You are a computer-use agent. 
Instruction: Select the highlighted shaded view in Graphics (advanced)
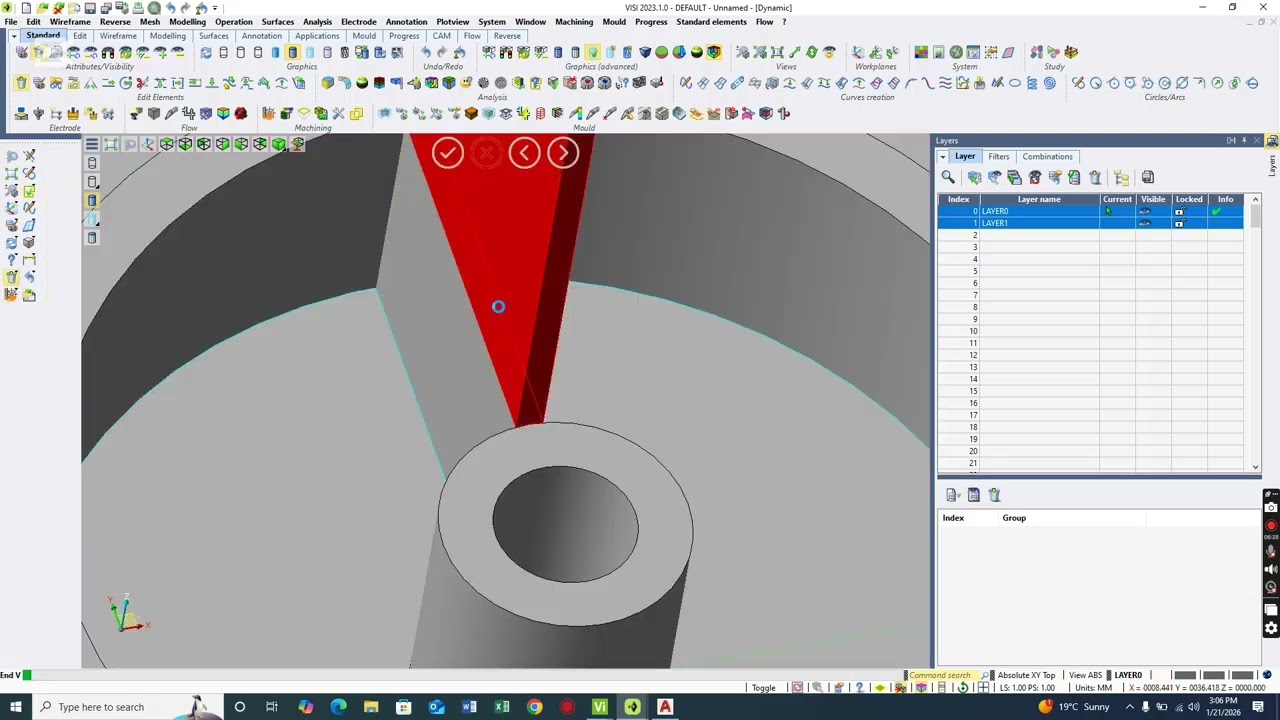coord(713,52)
